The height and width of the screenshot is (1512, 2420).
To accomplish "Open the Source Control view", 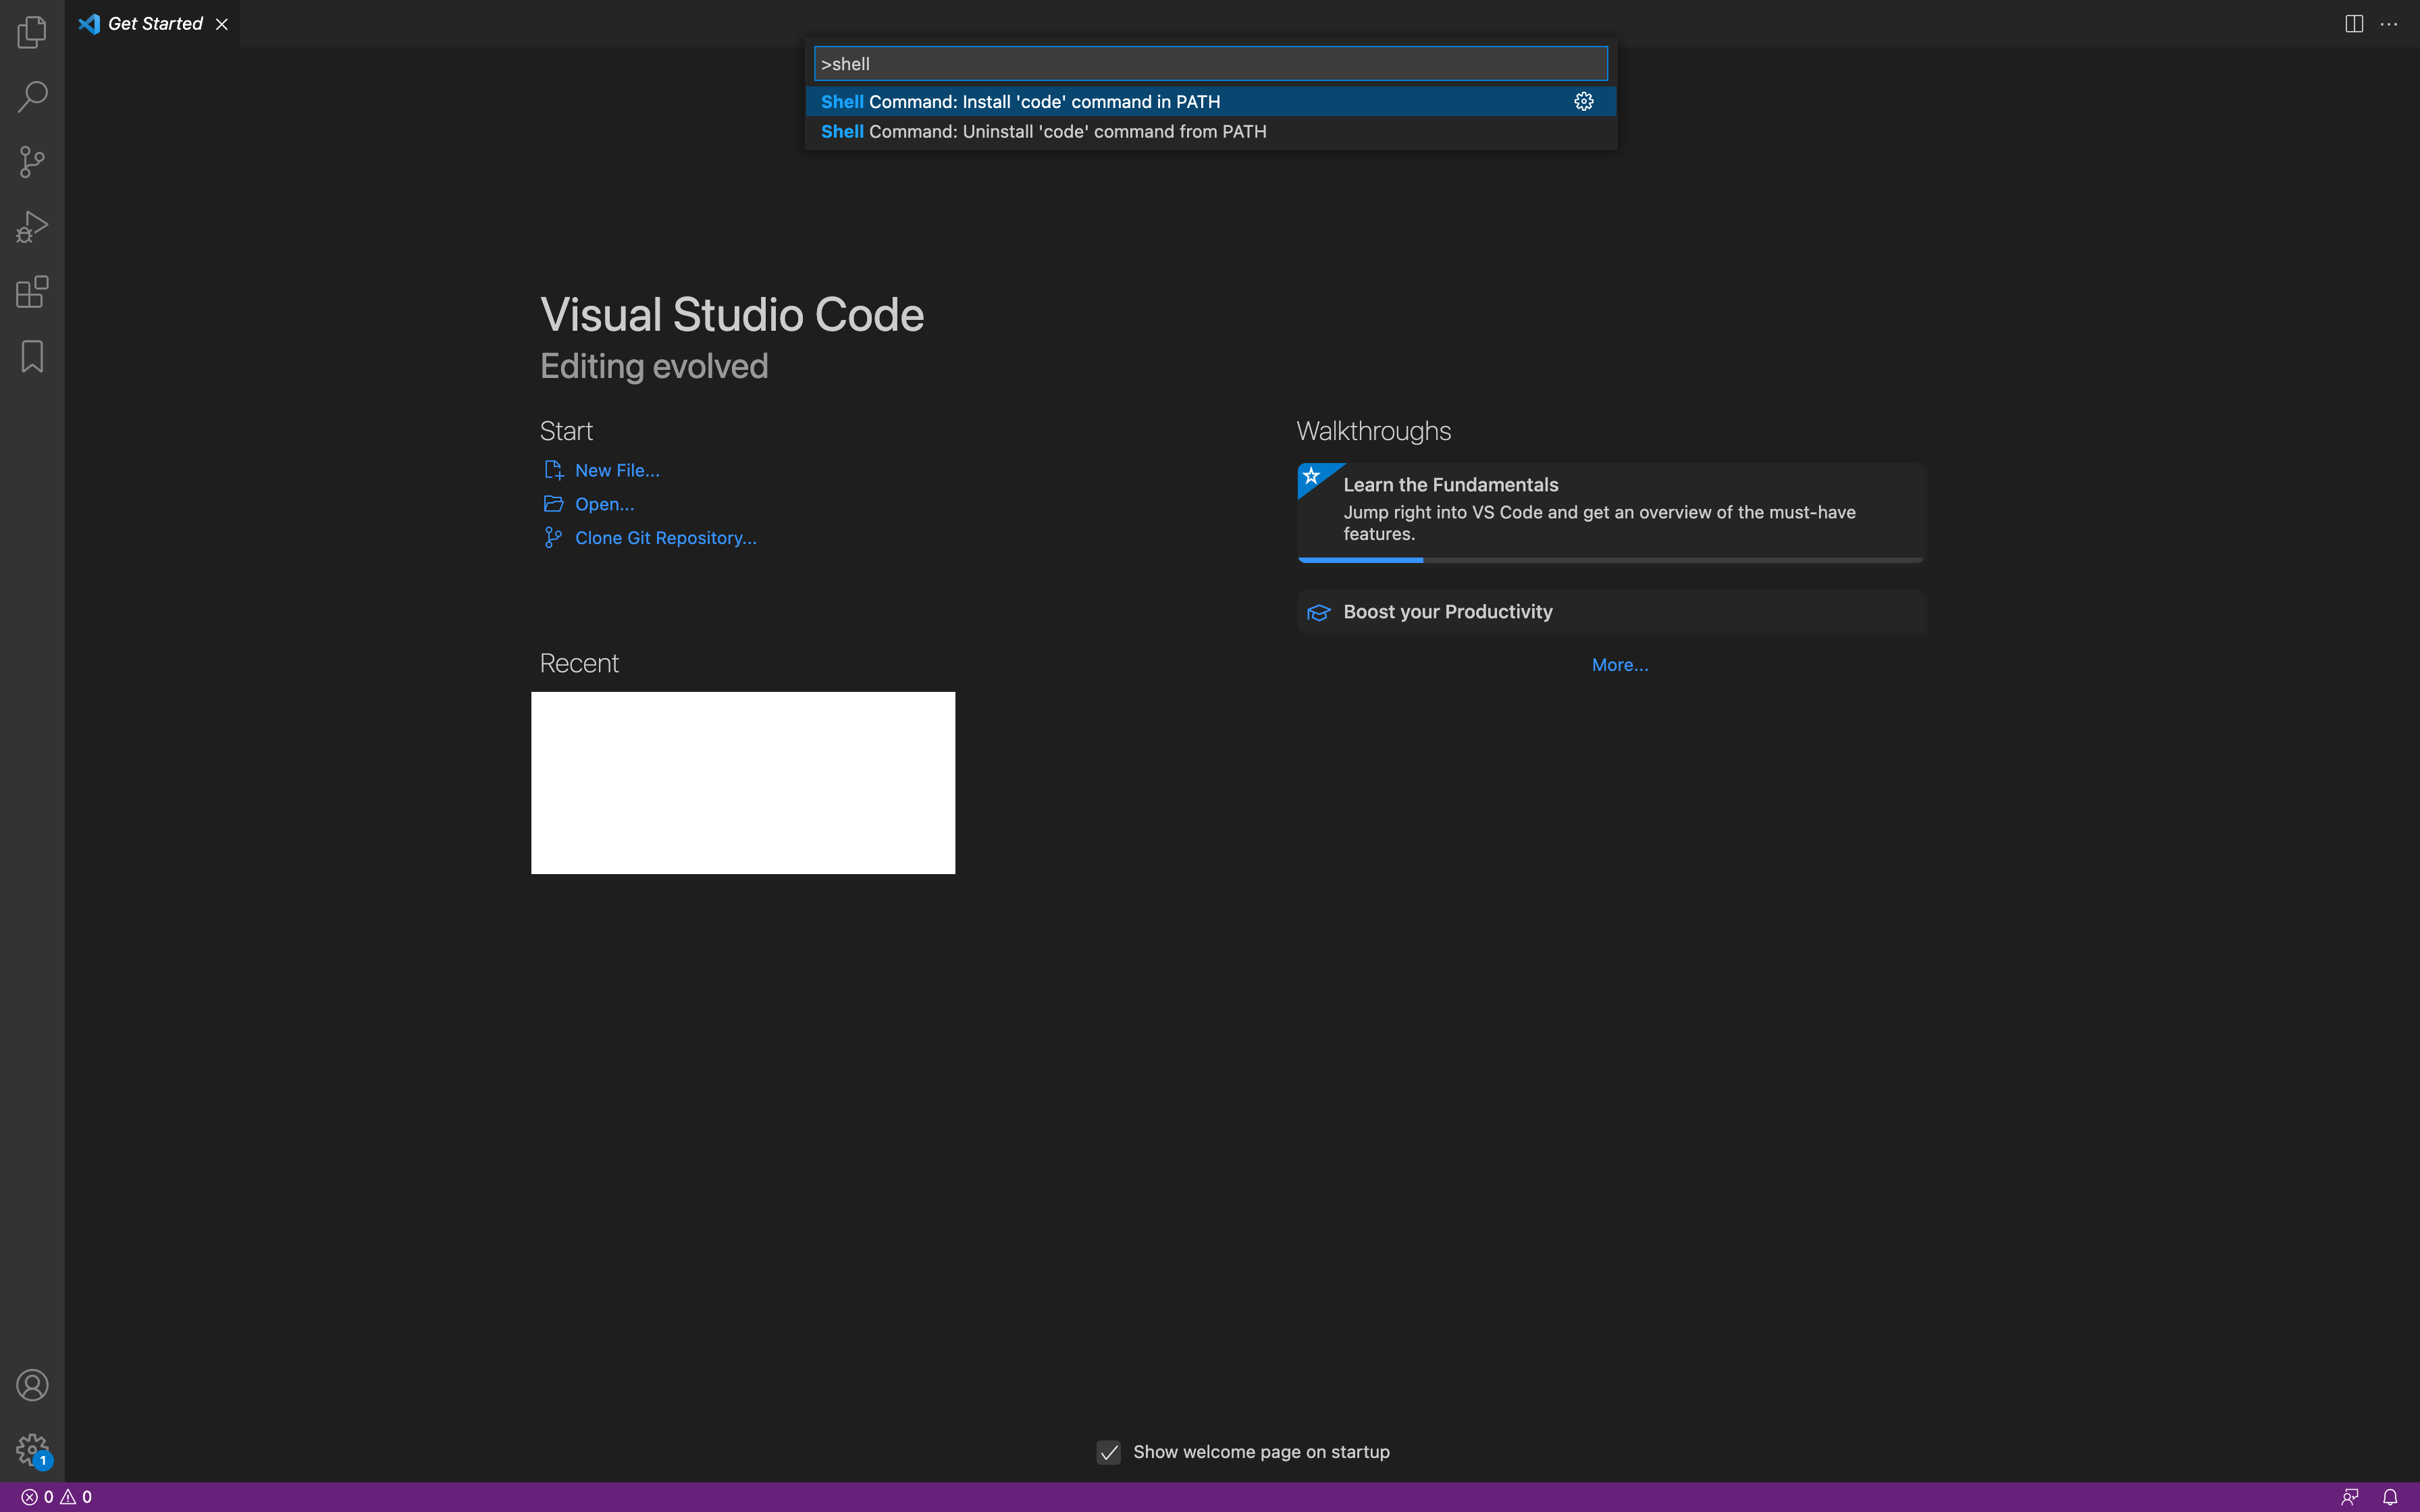I will pos(32,162).
